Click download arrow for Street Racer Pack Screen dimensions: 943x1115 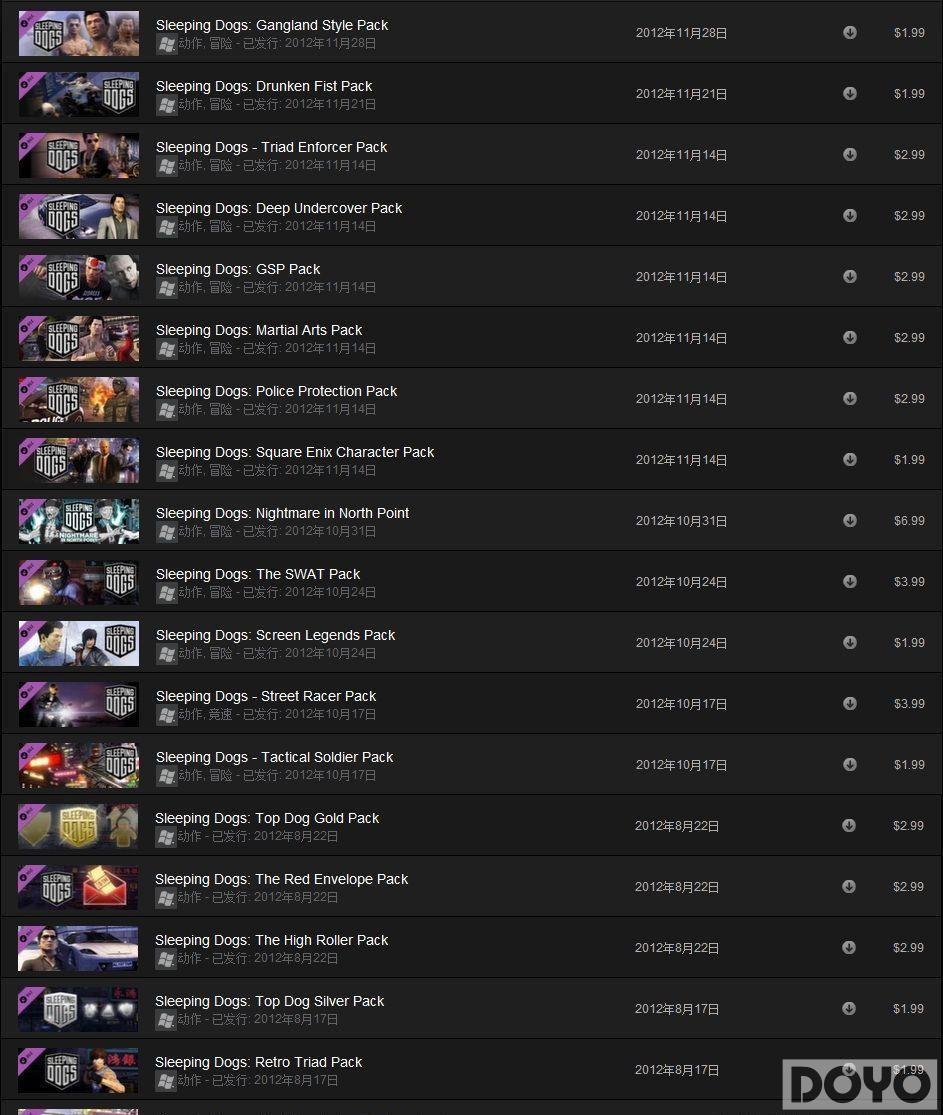click(849, 703)
